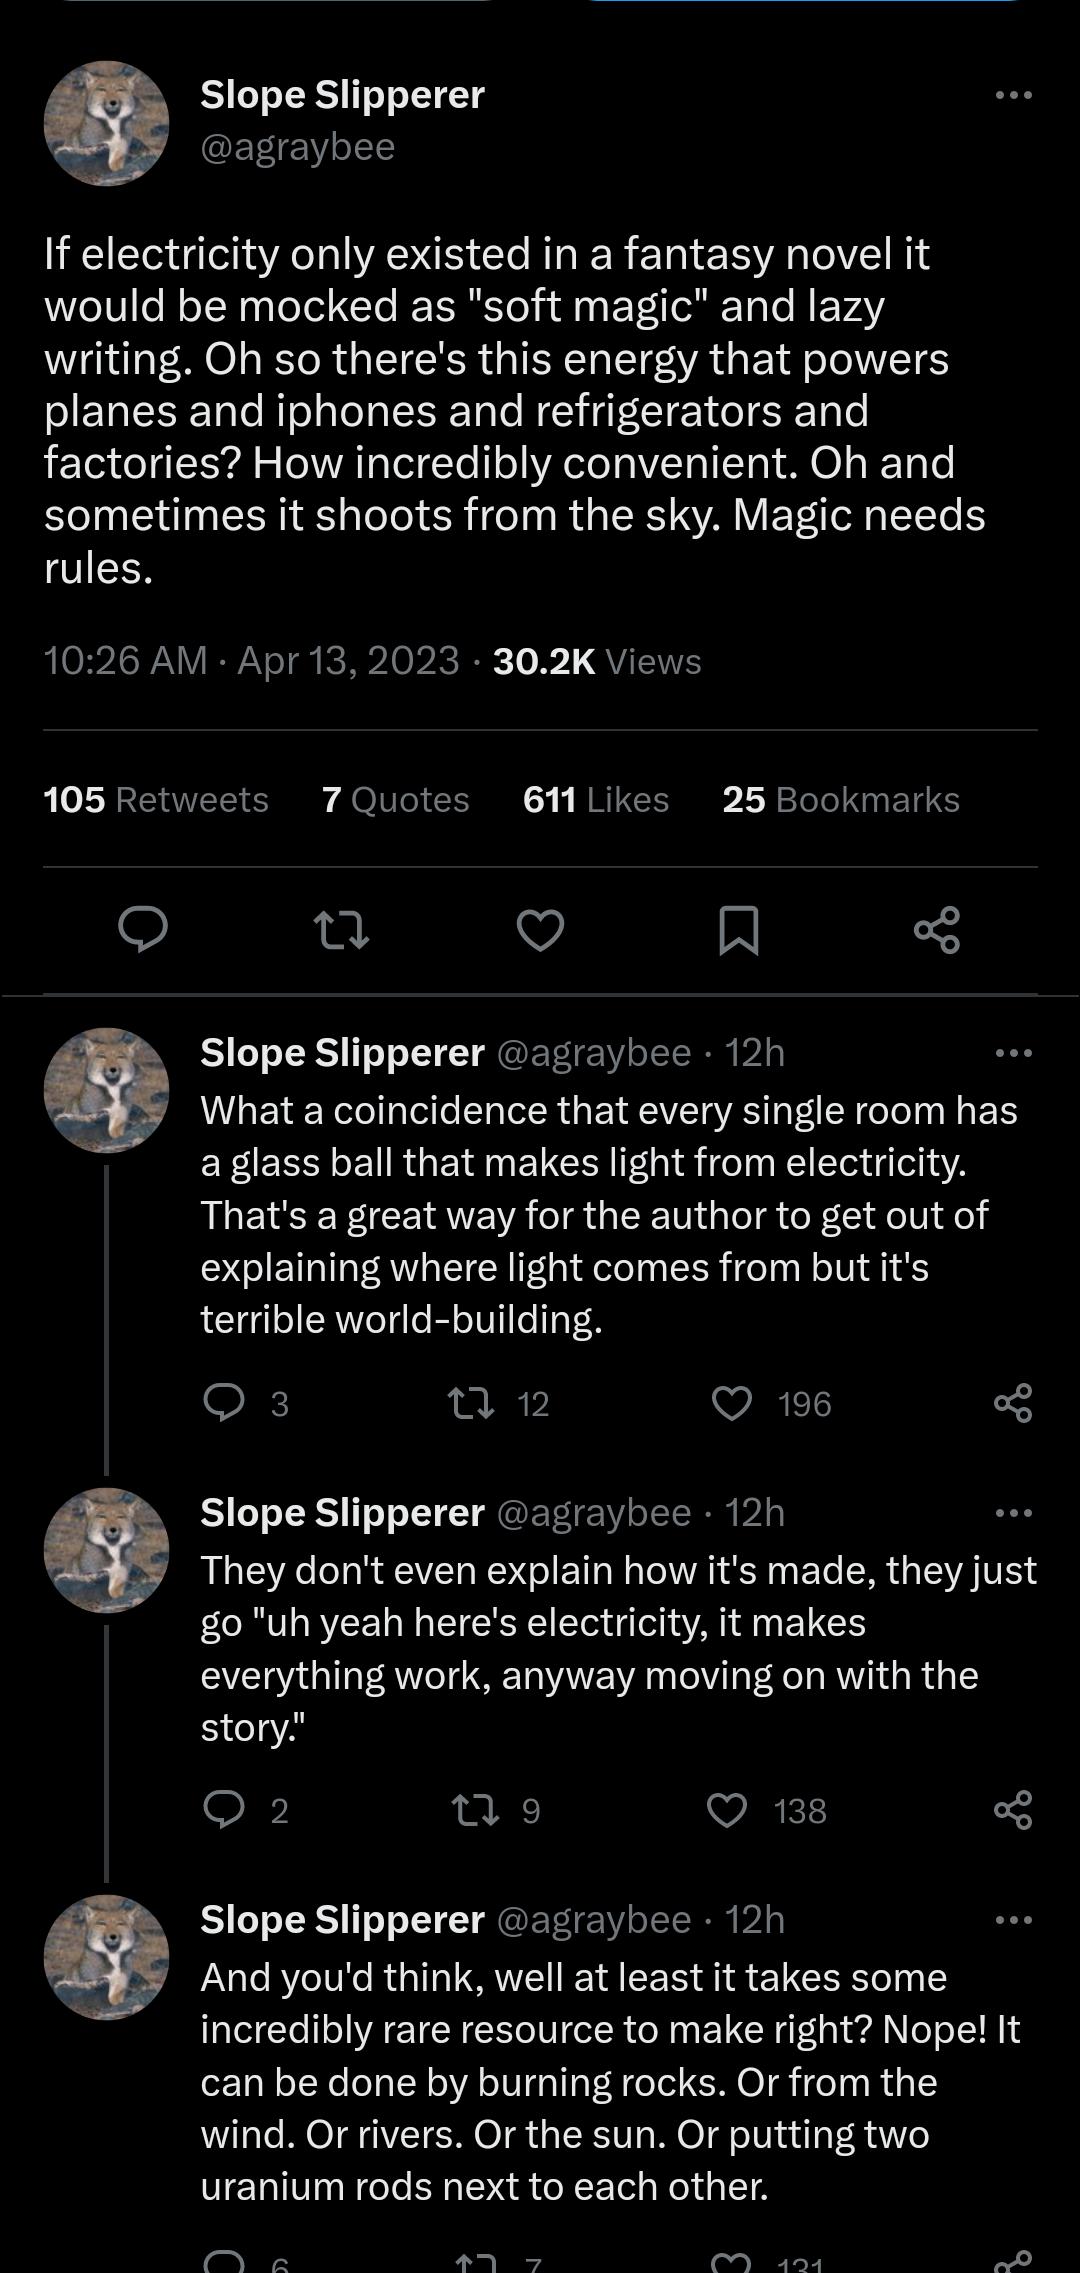This screenshot has height=2273, width=1080.
Task: View the 611 Likes list
Action: tap(595, 800)
